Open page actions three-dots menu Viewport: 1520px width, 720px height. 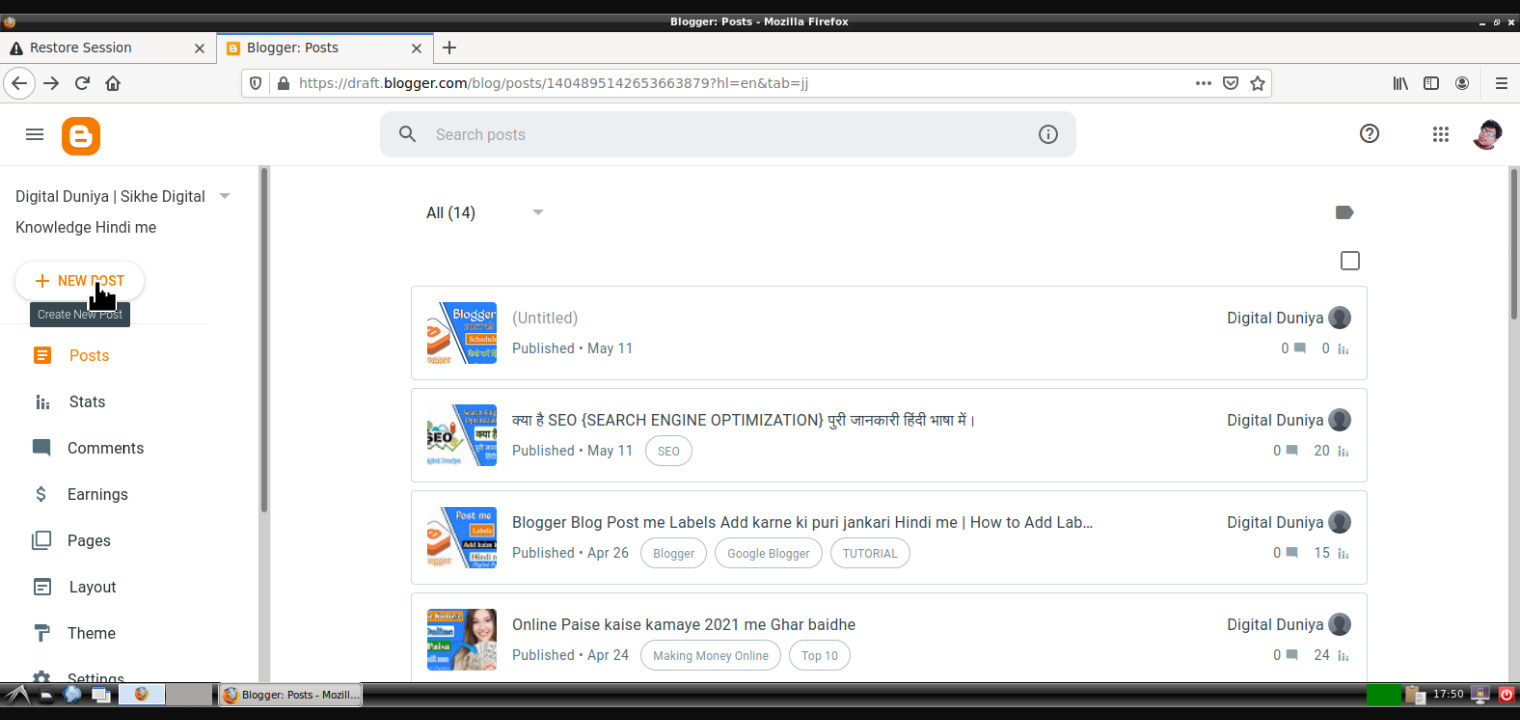(x=1204, y=83)
